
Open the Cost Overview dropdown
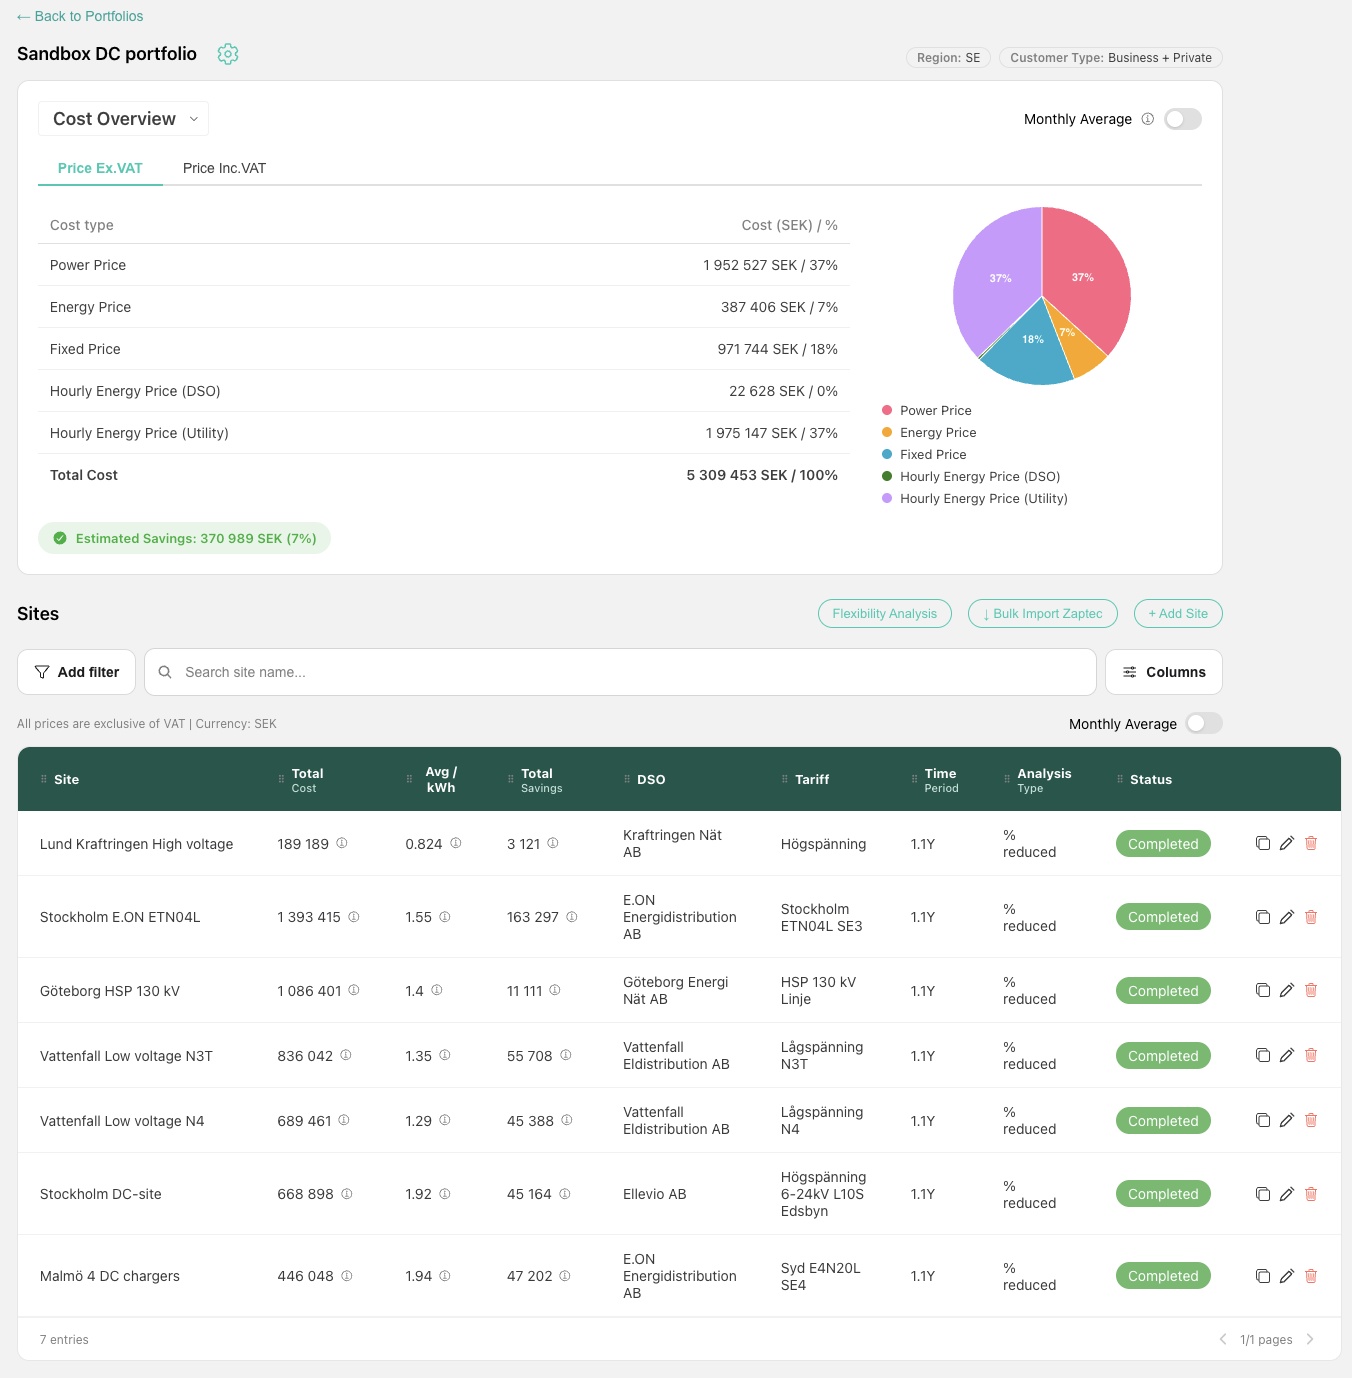point(123,119)
